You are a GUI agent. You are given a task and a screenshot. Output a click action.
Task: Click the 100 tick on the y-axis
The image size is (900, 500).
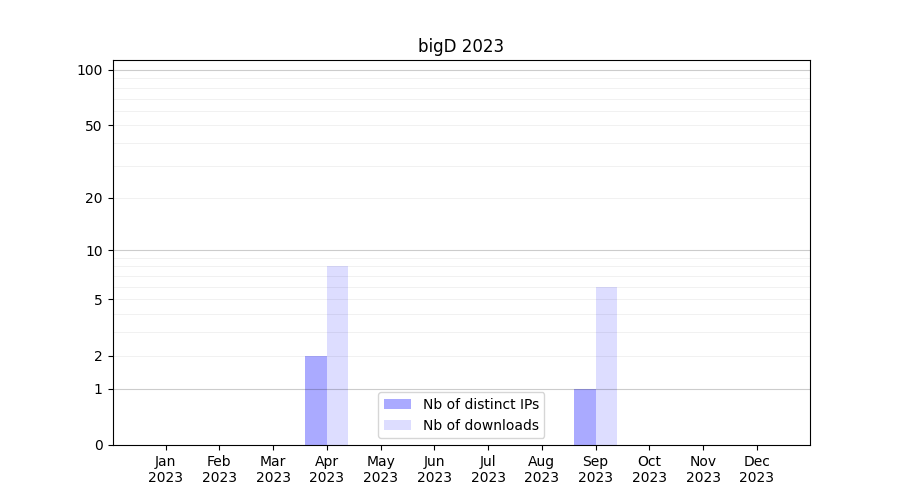90,70
